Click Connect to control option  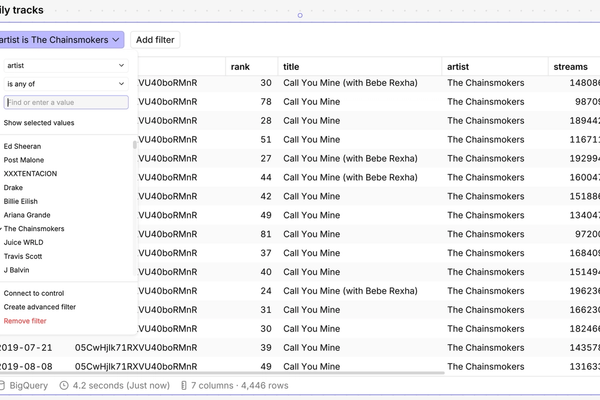click(x=34, y=293)
